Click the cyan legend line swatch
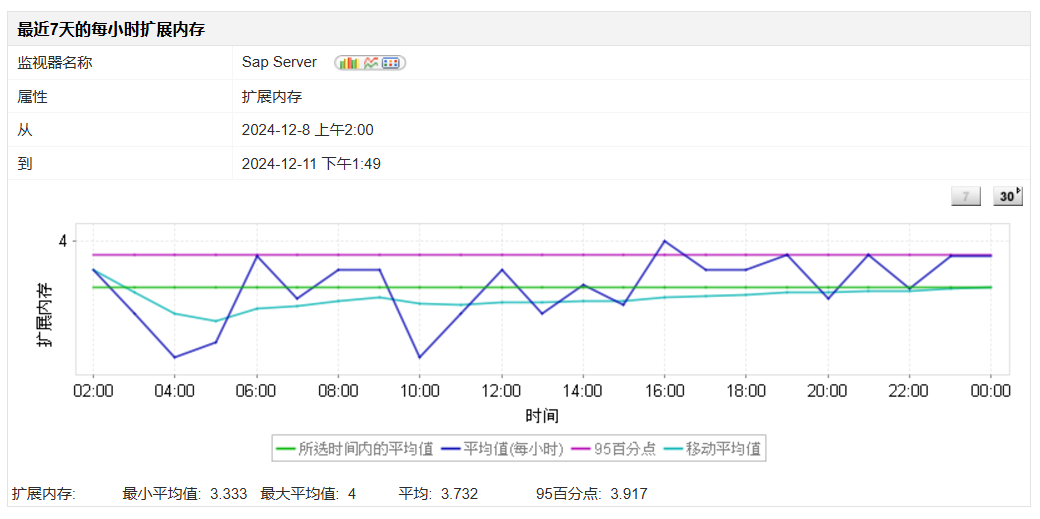1040x519 pixels. point(675,449)
